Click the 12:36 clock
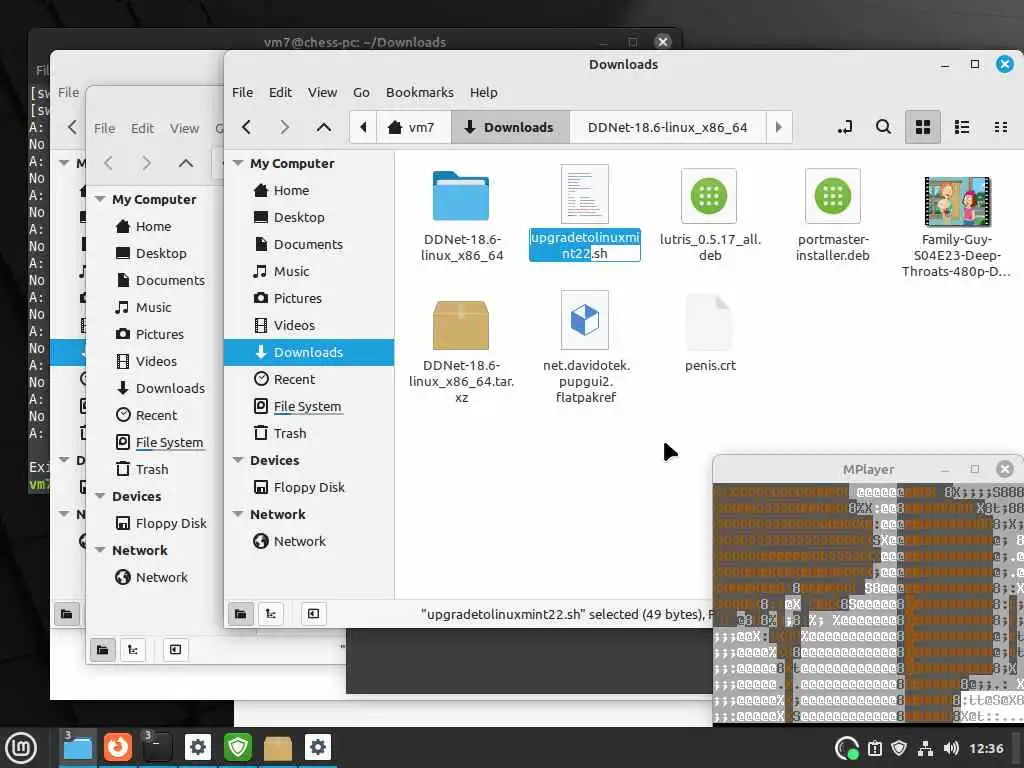This screenshot has height=768, width=1024. click(986, 748)
